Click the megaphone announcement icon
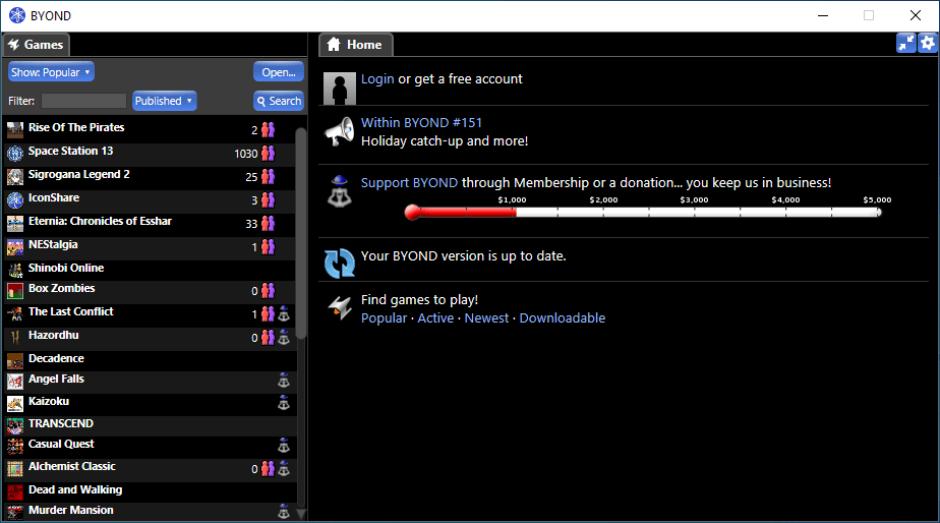The height and width of the screenshot is (523, 940). pos(339,131)
